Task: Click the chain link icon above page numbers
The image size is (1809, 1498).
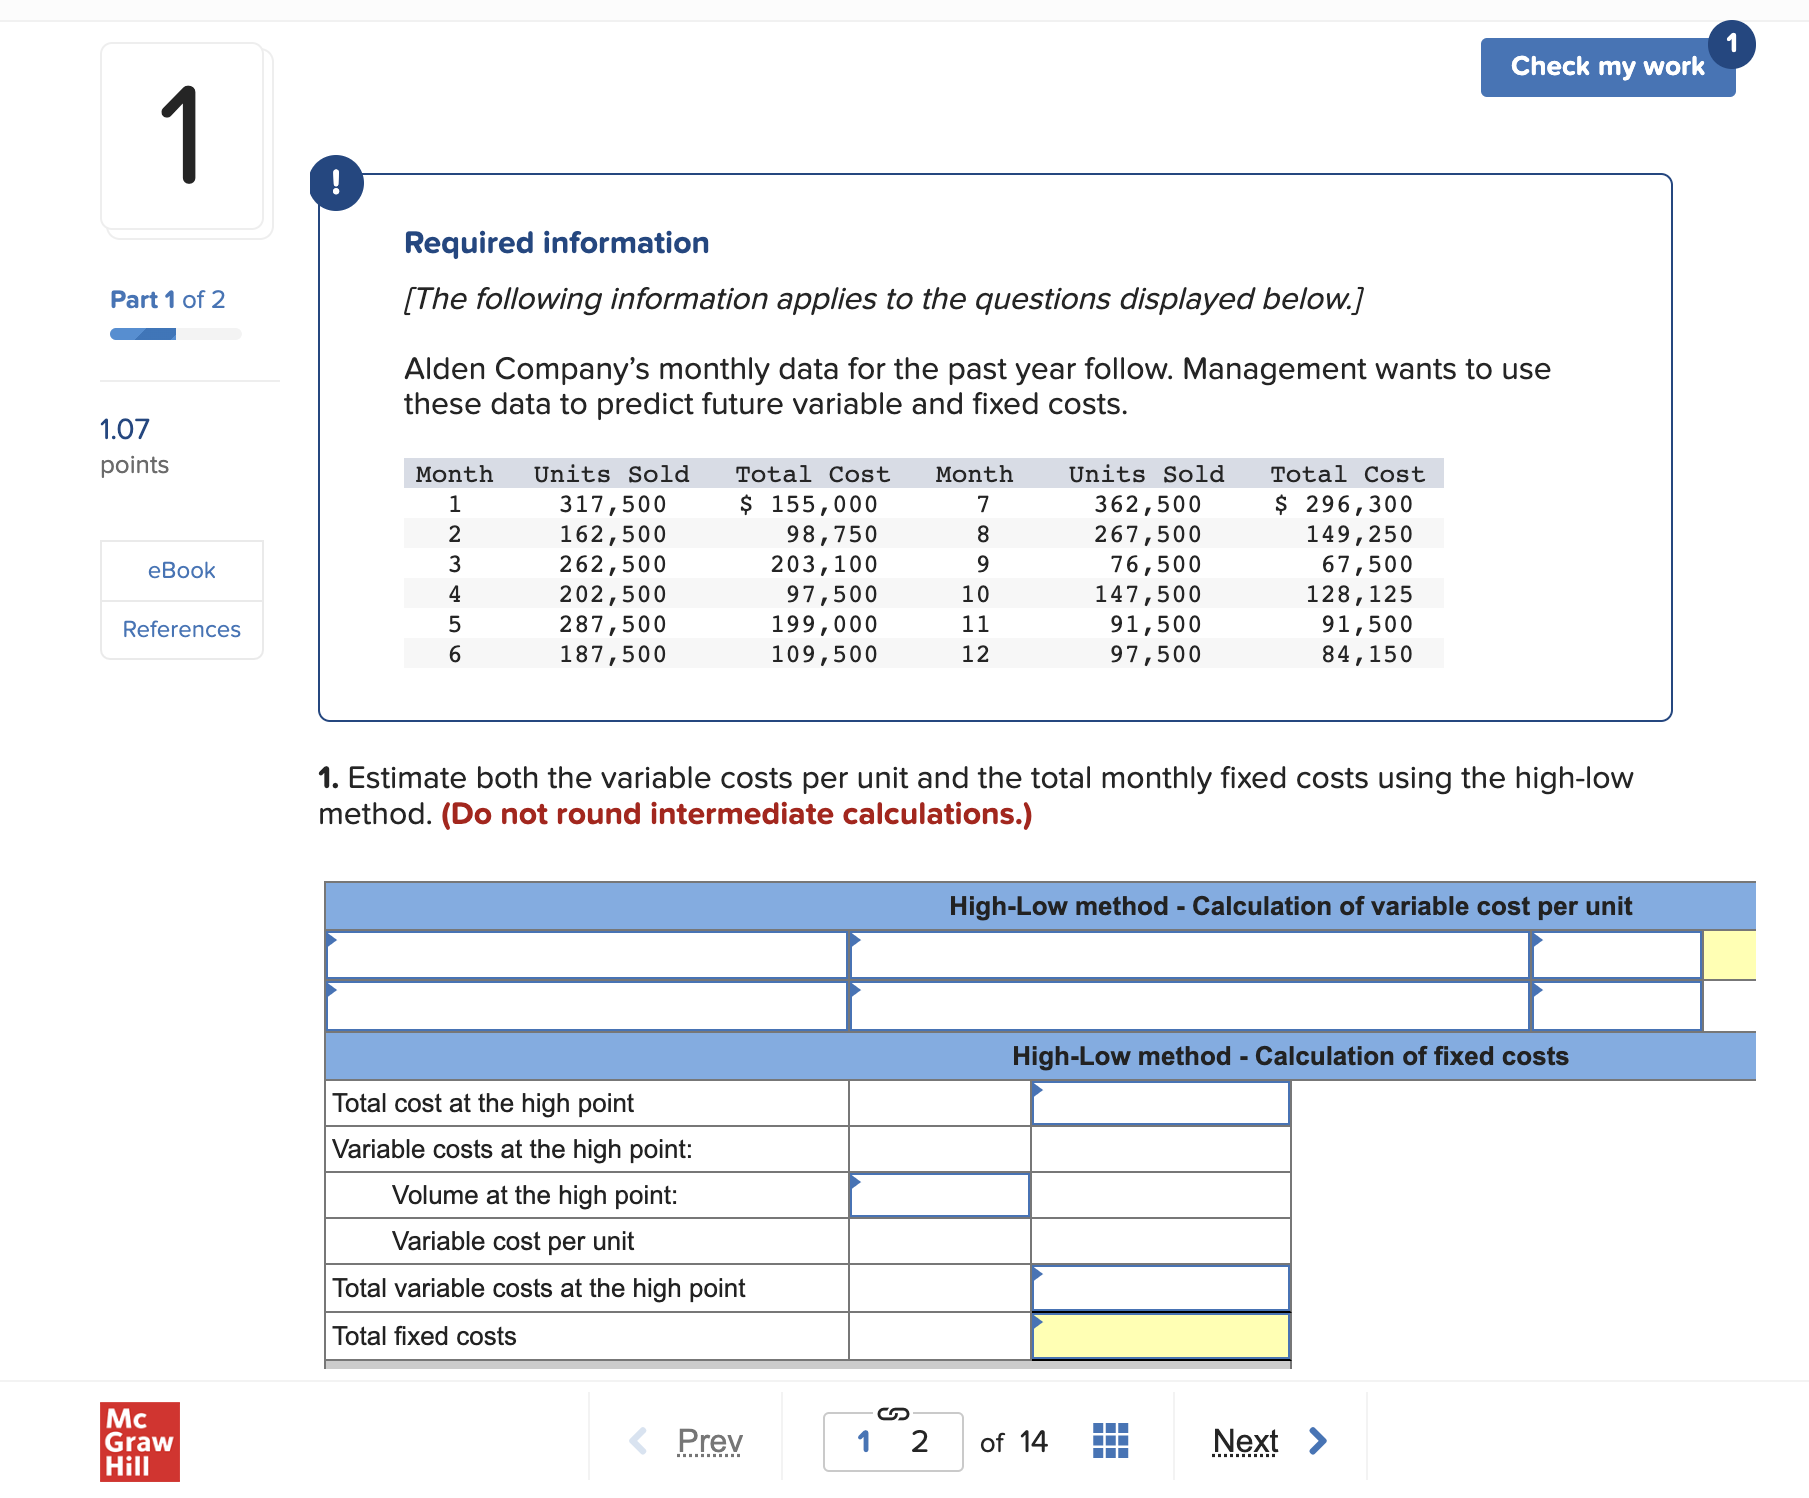Action: pos(893,1414)
